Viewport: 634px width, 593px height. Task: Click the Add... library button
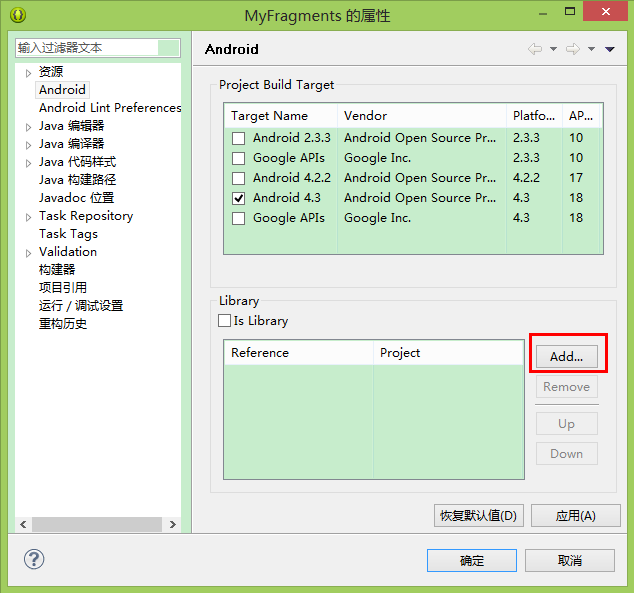point(566,357)
